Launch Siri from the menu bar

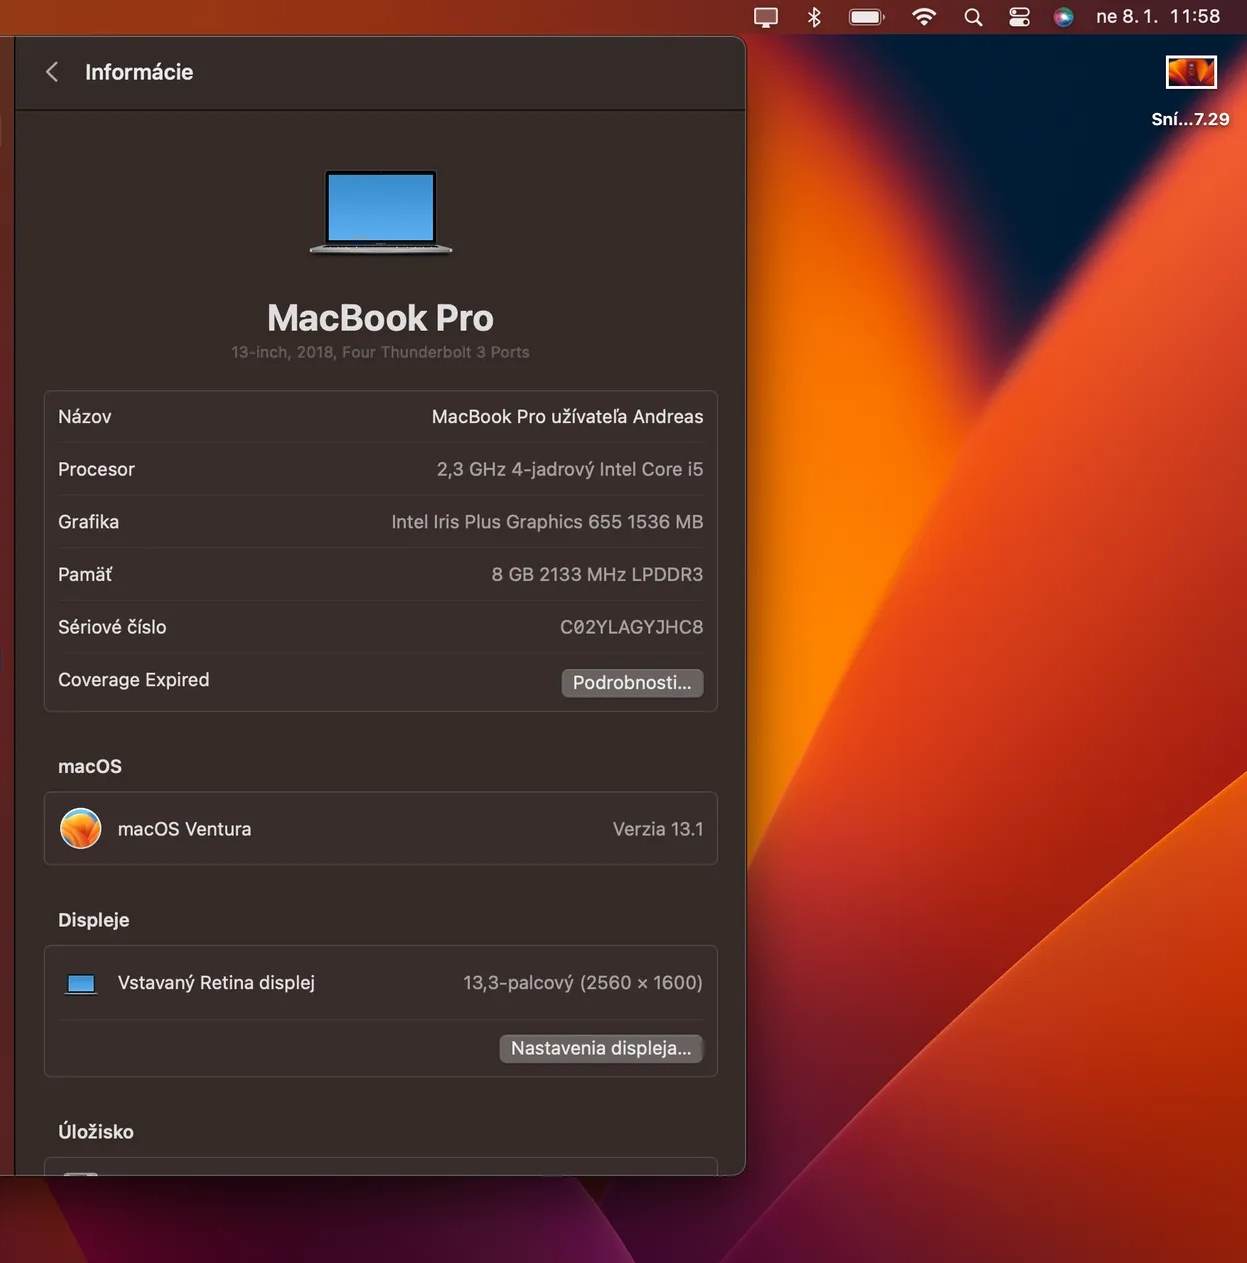(1064, 17)
